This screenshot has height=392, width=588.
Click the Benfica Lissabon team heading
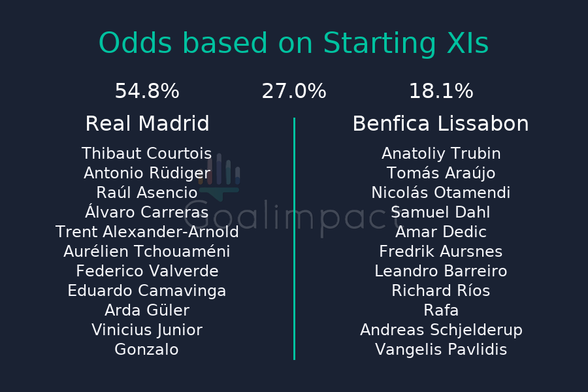tap(441, 124)
